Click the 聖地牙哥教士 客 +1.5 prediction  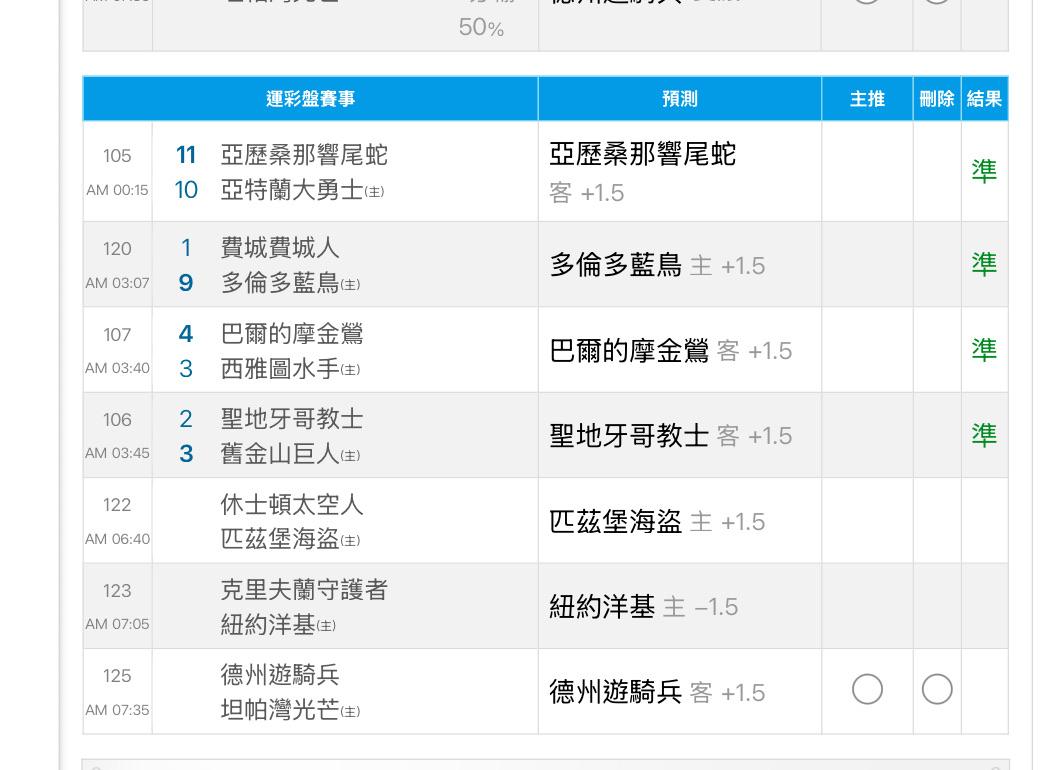click(x=670, y=436)
